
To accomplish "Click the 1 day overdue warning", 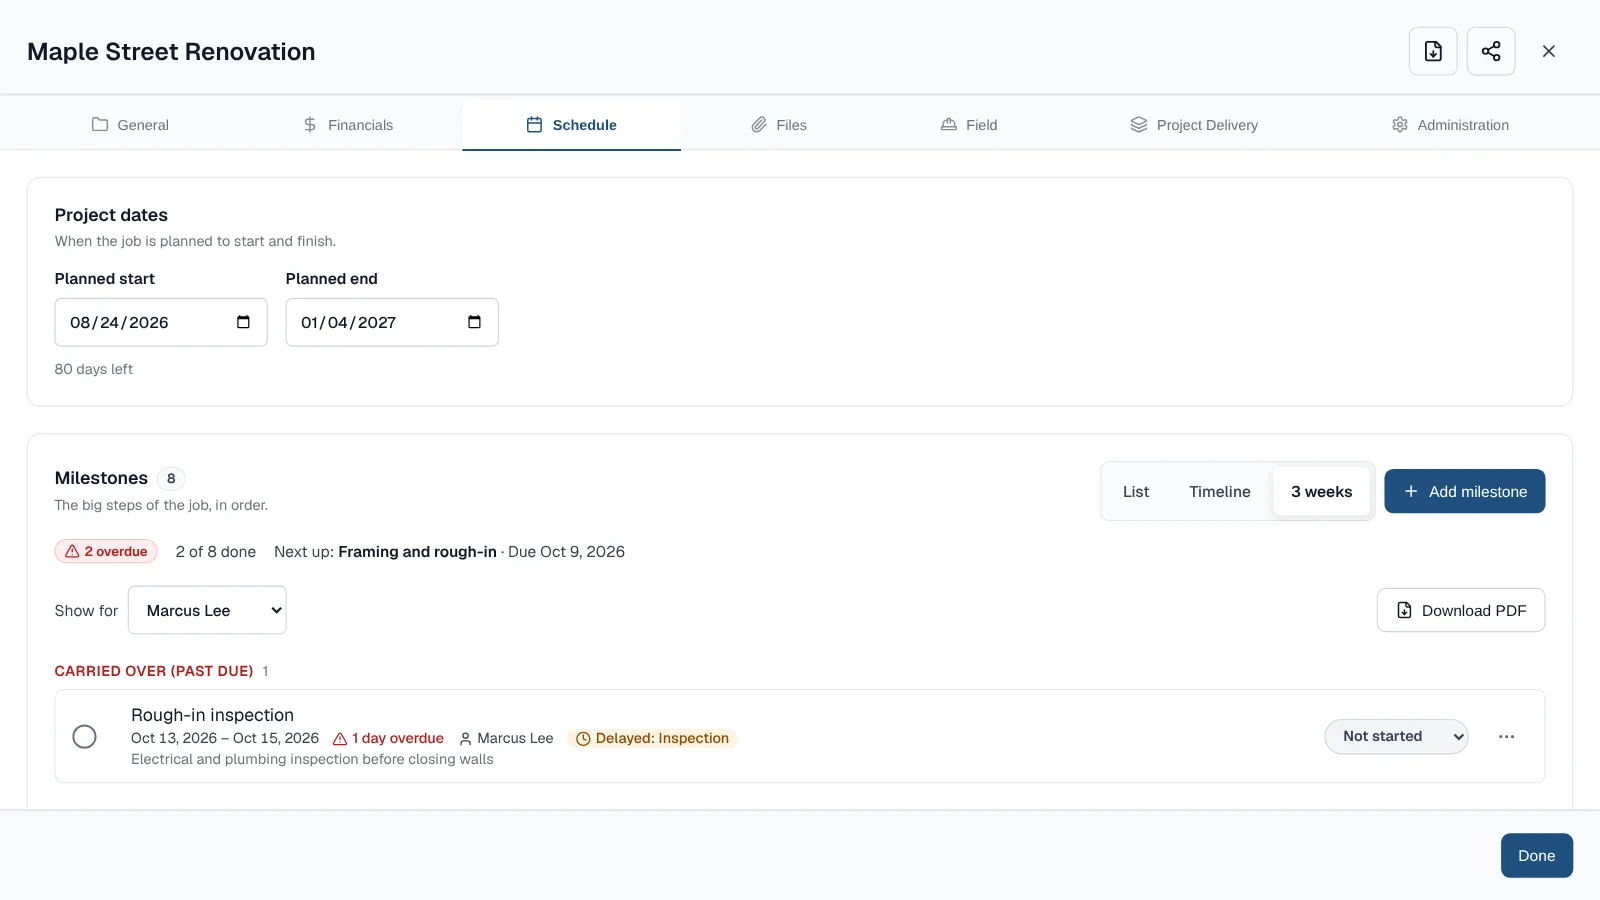I will pos(388,739).
